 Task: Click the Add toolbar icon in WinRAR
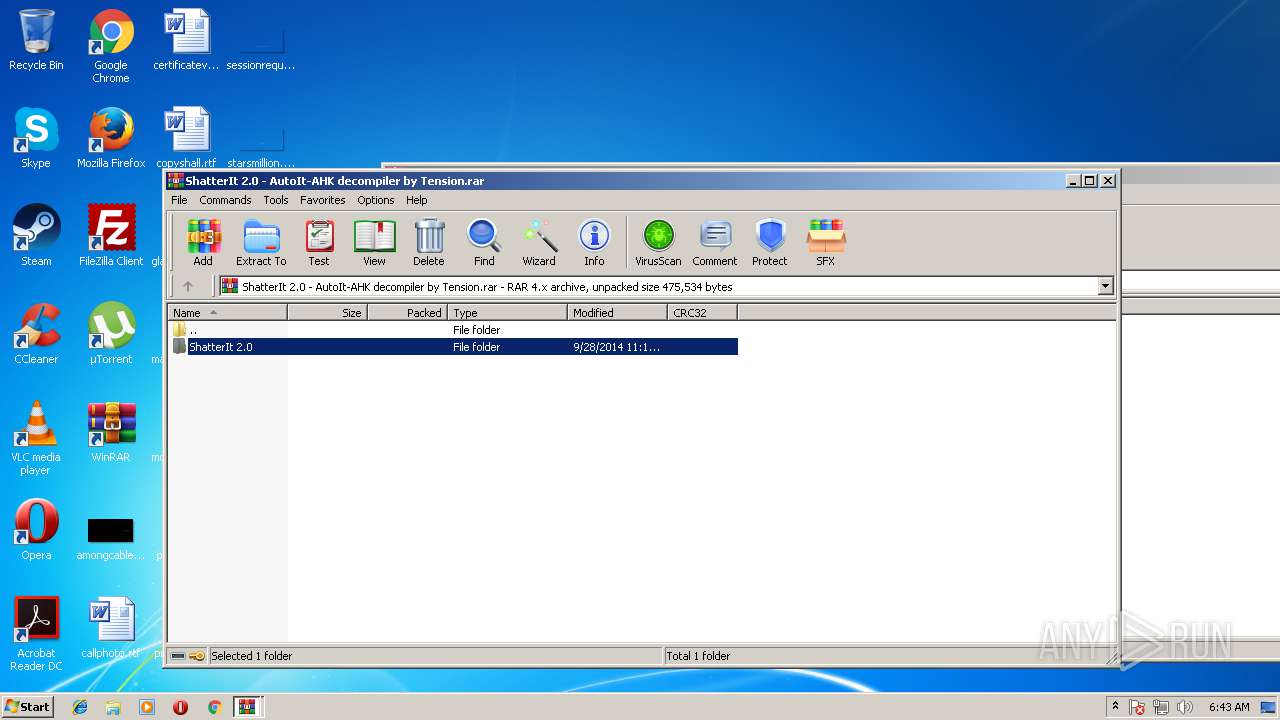[203, 243]
